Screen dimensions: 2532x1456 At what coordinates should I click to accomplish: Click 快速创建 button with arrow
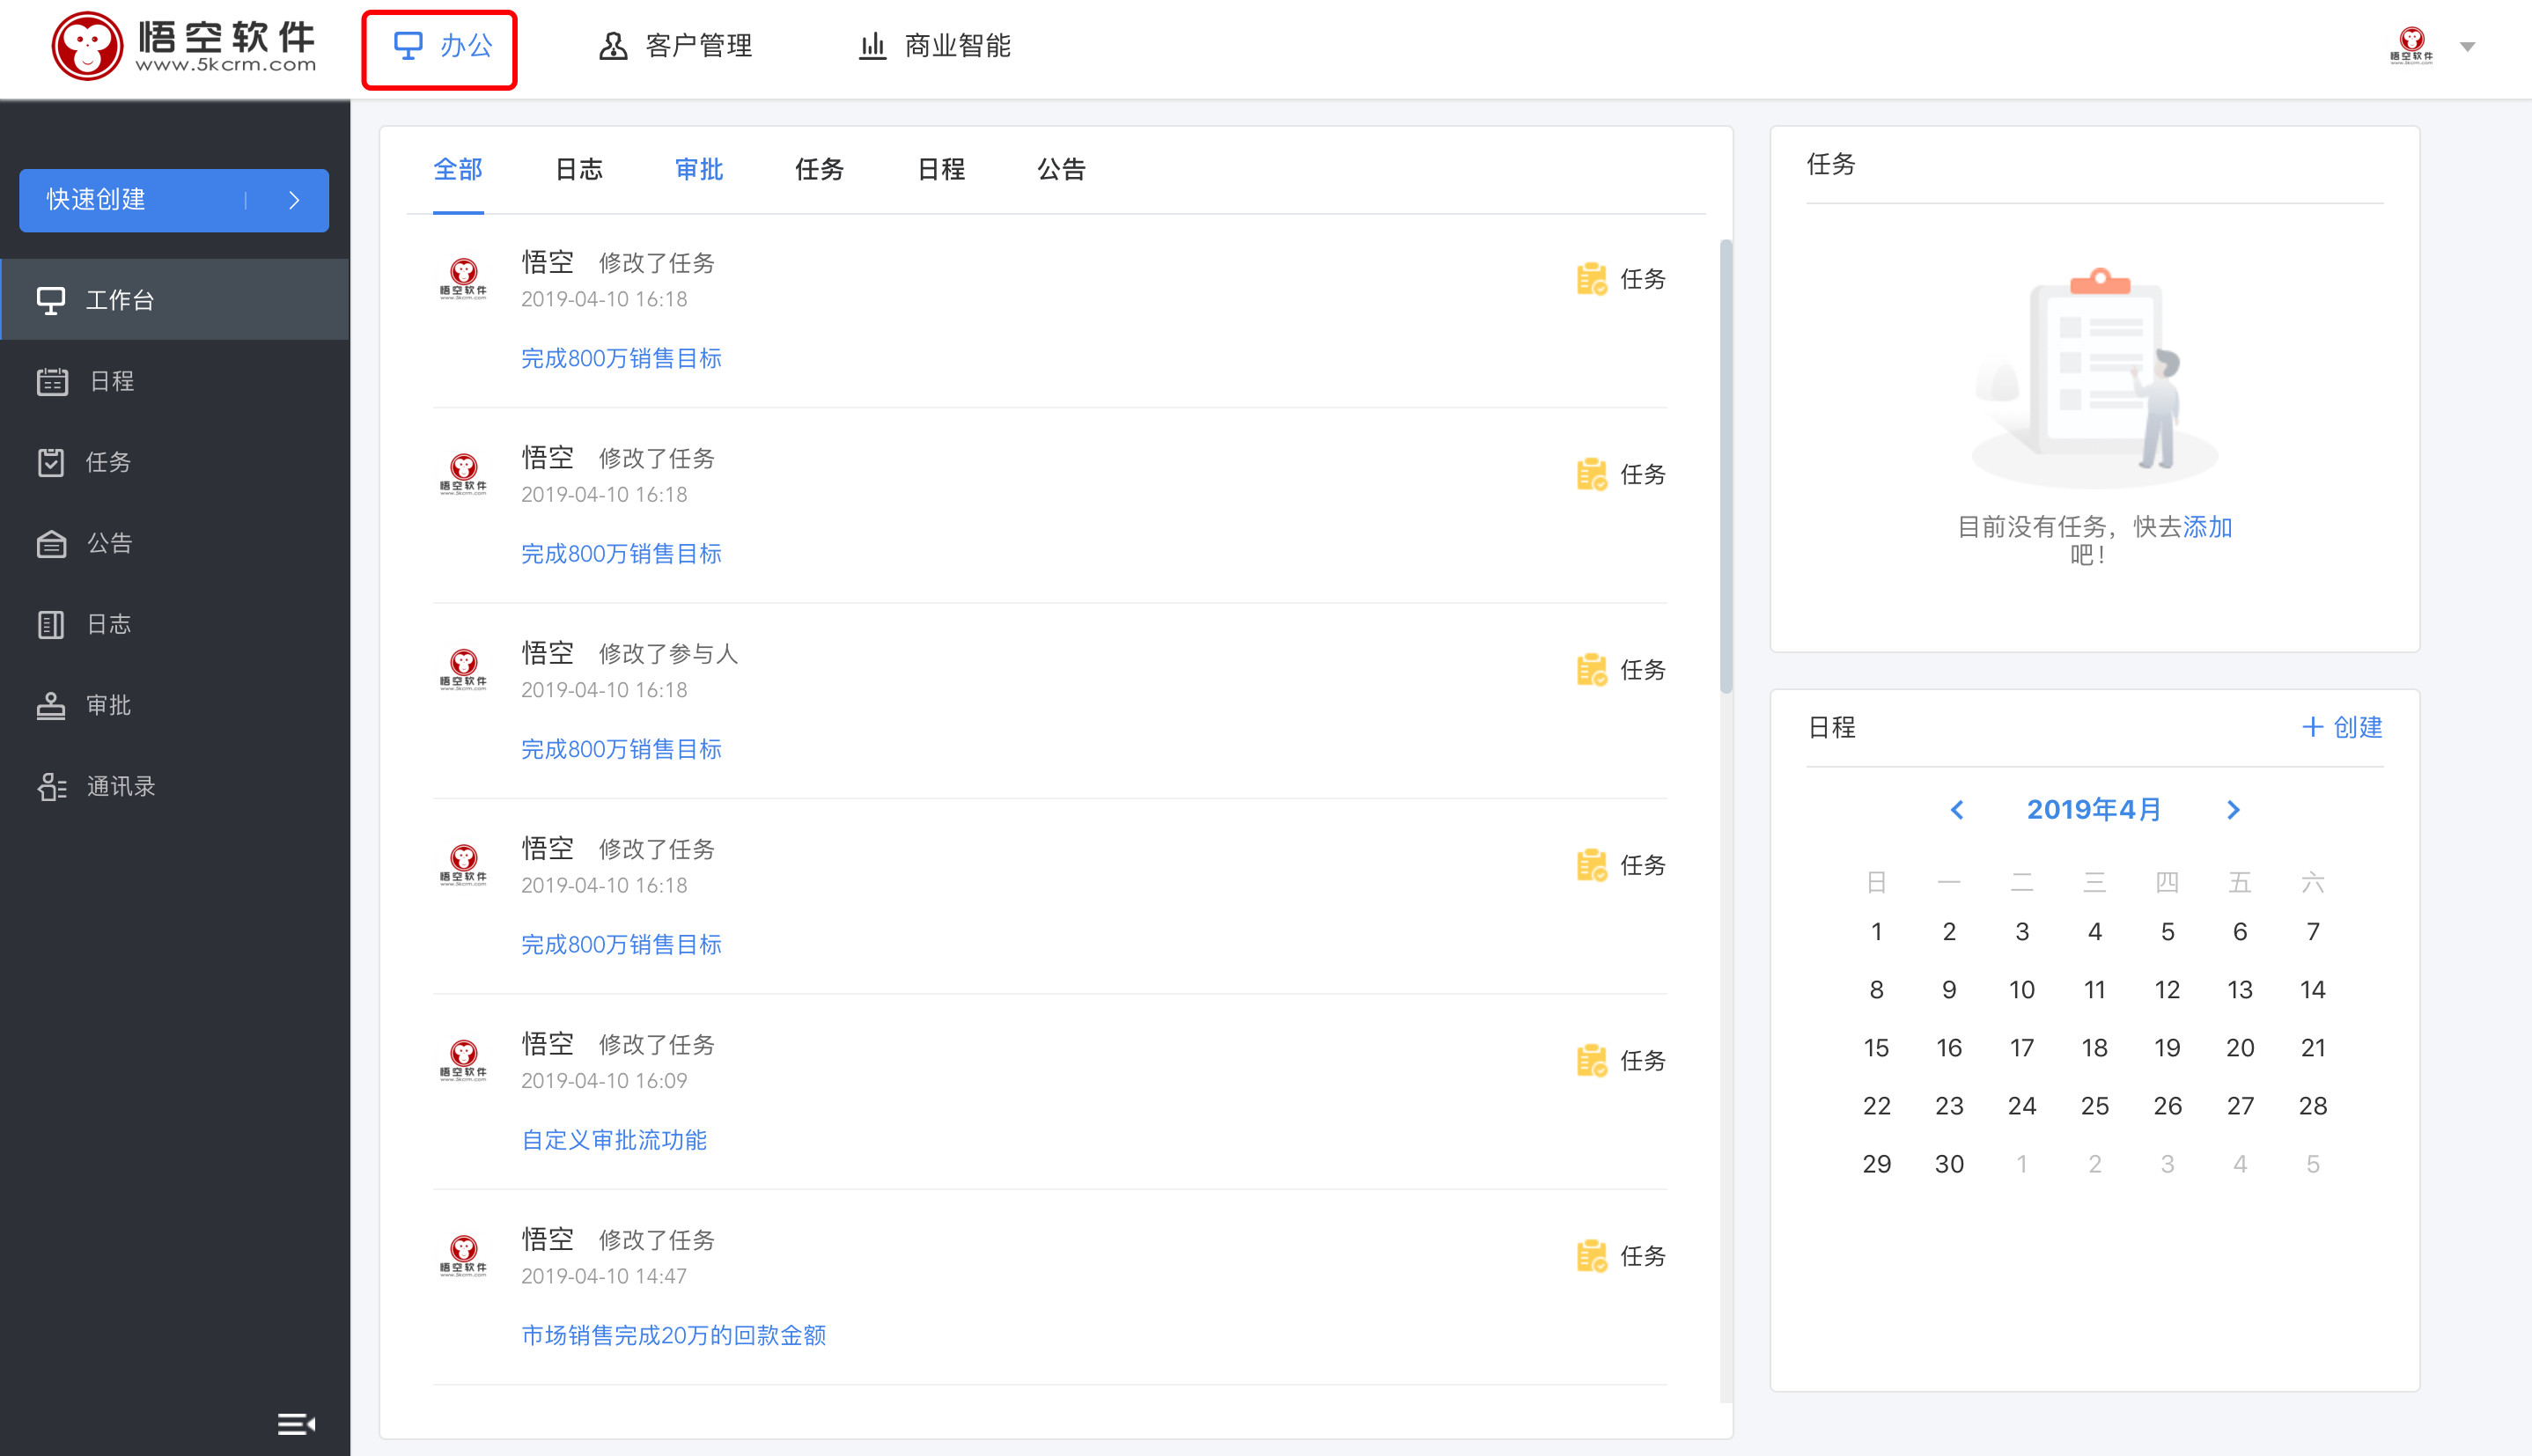pos(174,196)
